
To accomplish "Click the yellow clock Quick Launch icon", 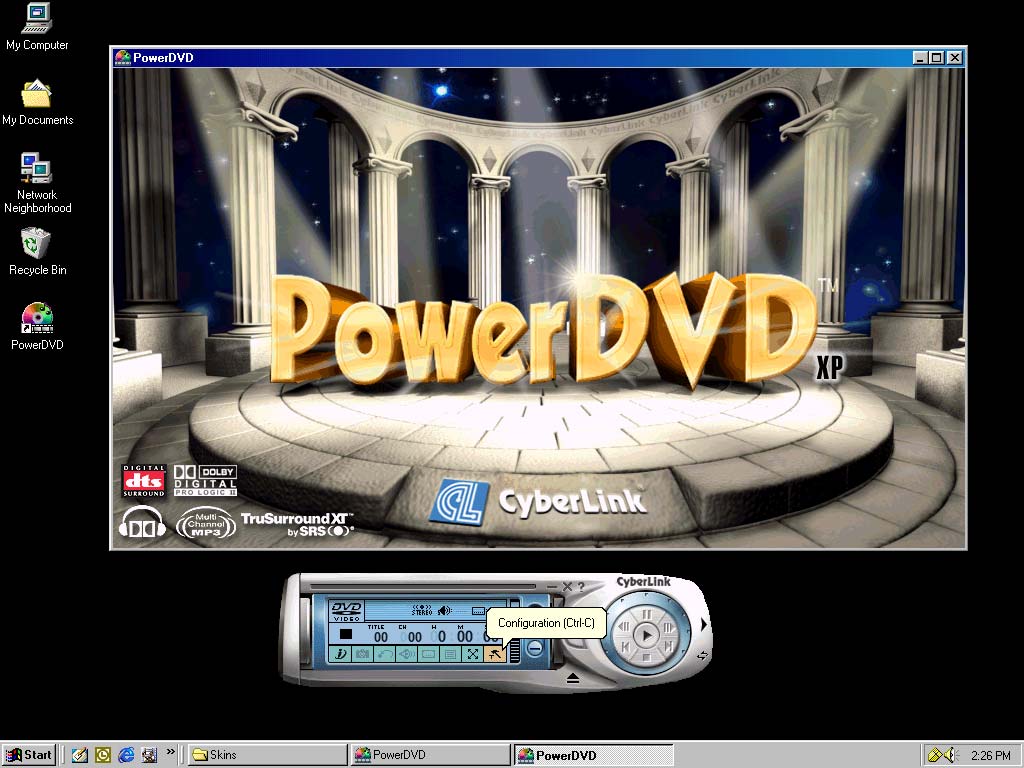I will pyautogui.click(x=103, y=755).
